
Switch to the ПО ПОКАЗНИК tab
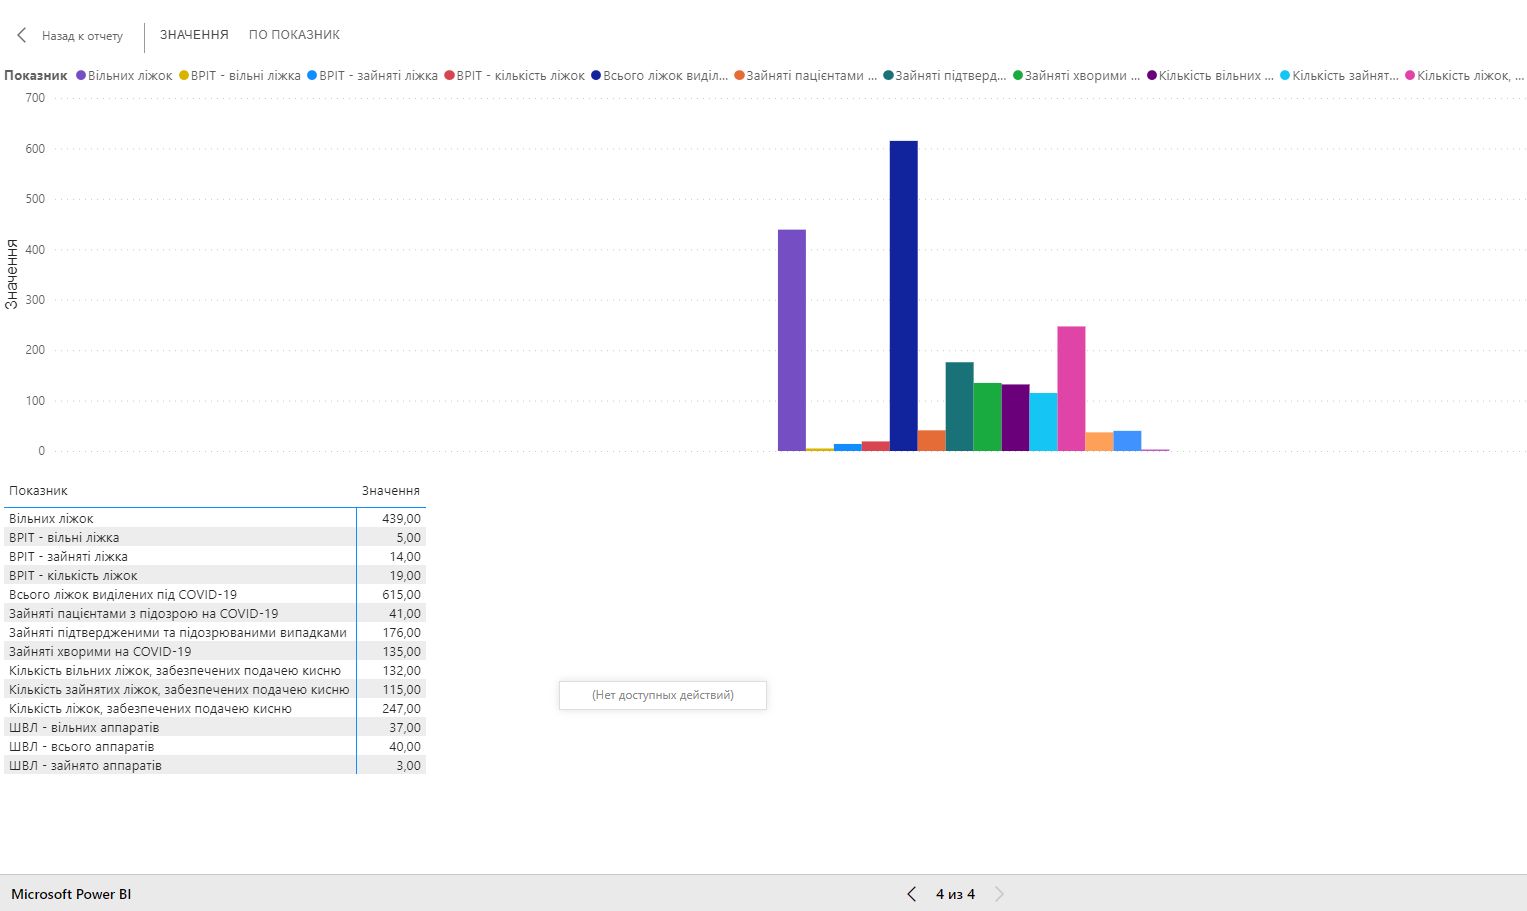pos(294,35)
